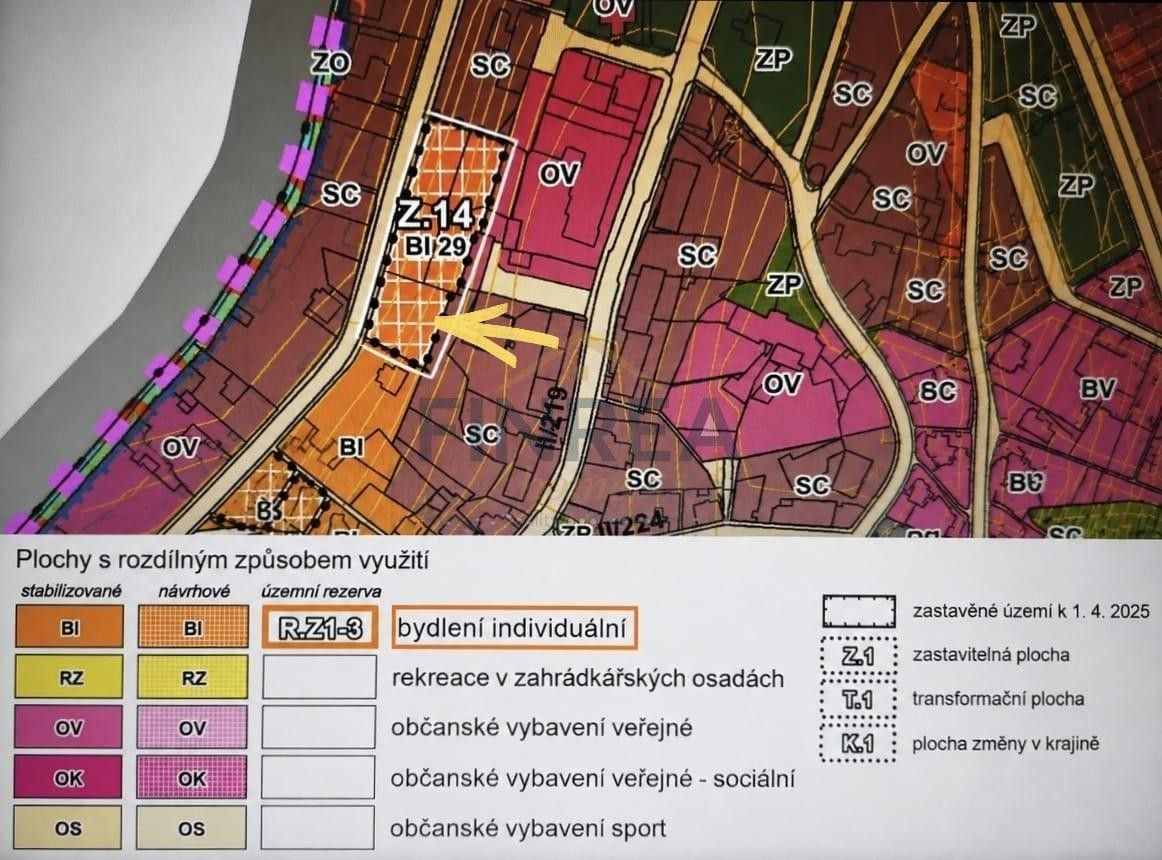Screen dimensions: 1162x860
Task: Click the Z.1 zastavitelná plocha symbol
Action: click(x=858, y=655)
